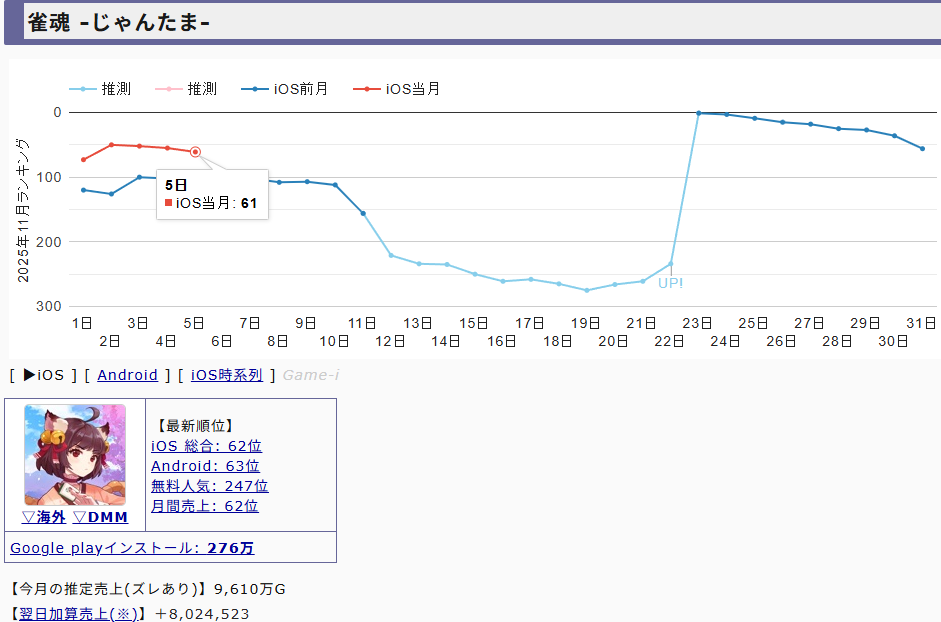The height and width of the screenshot is (622, 941).
Task: Switch to the Android ranking tab
Action: point(127,375)
